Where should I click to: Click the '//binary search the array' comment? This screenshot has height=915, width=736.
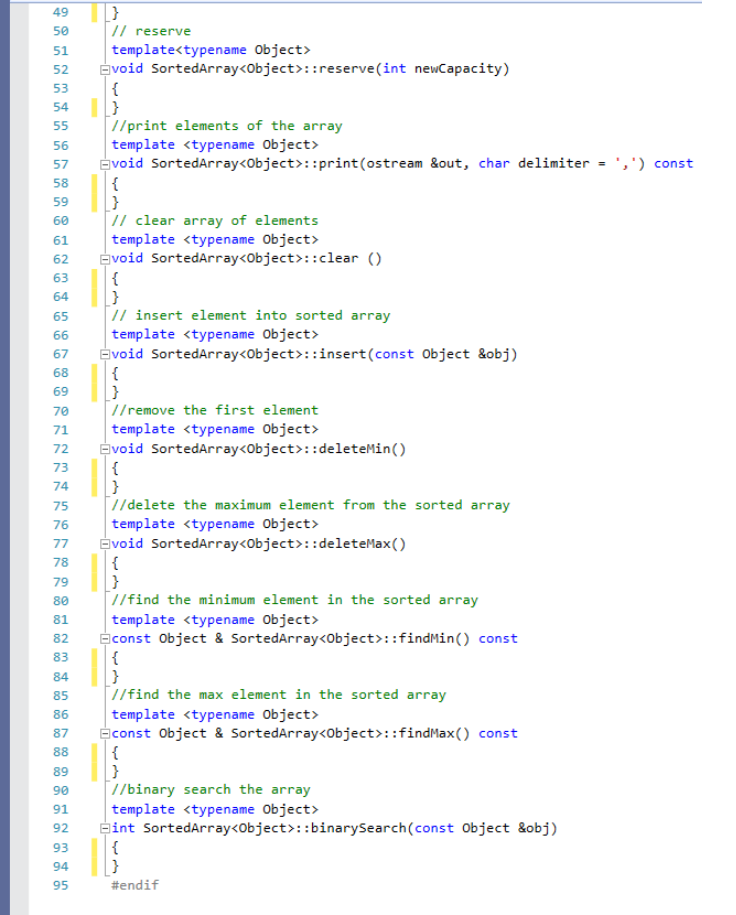pos(211,790)
